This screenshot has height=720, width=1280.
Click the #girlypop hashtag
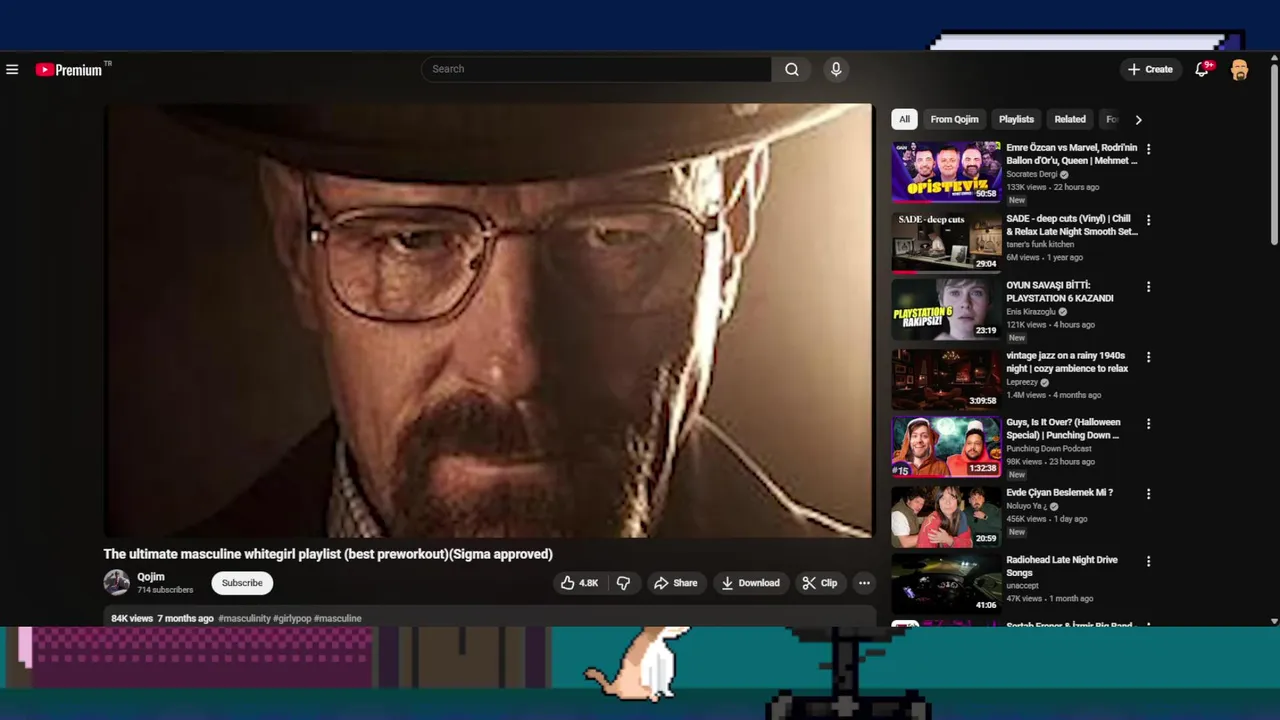[292, 618]
